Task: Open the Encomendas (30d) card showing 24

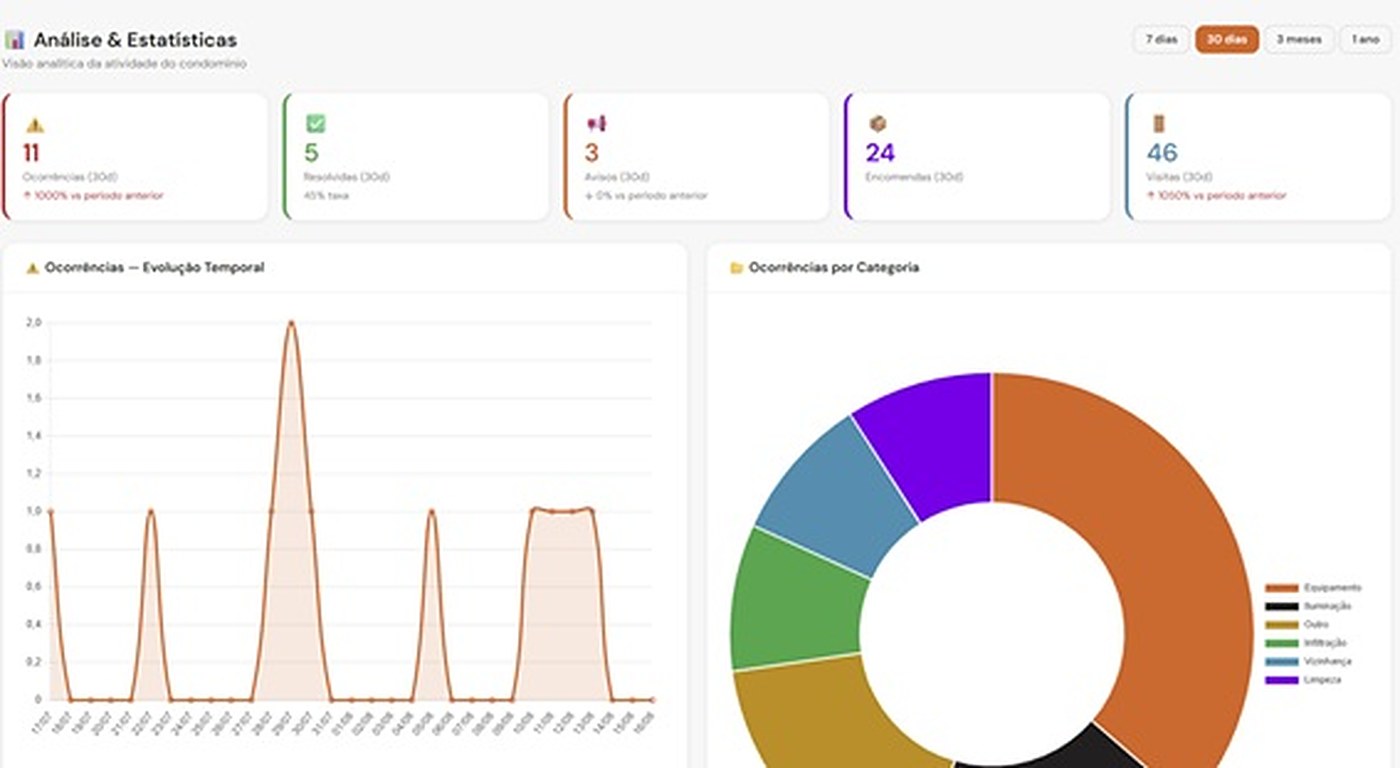Action: click(x=977, y=156)
